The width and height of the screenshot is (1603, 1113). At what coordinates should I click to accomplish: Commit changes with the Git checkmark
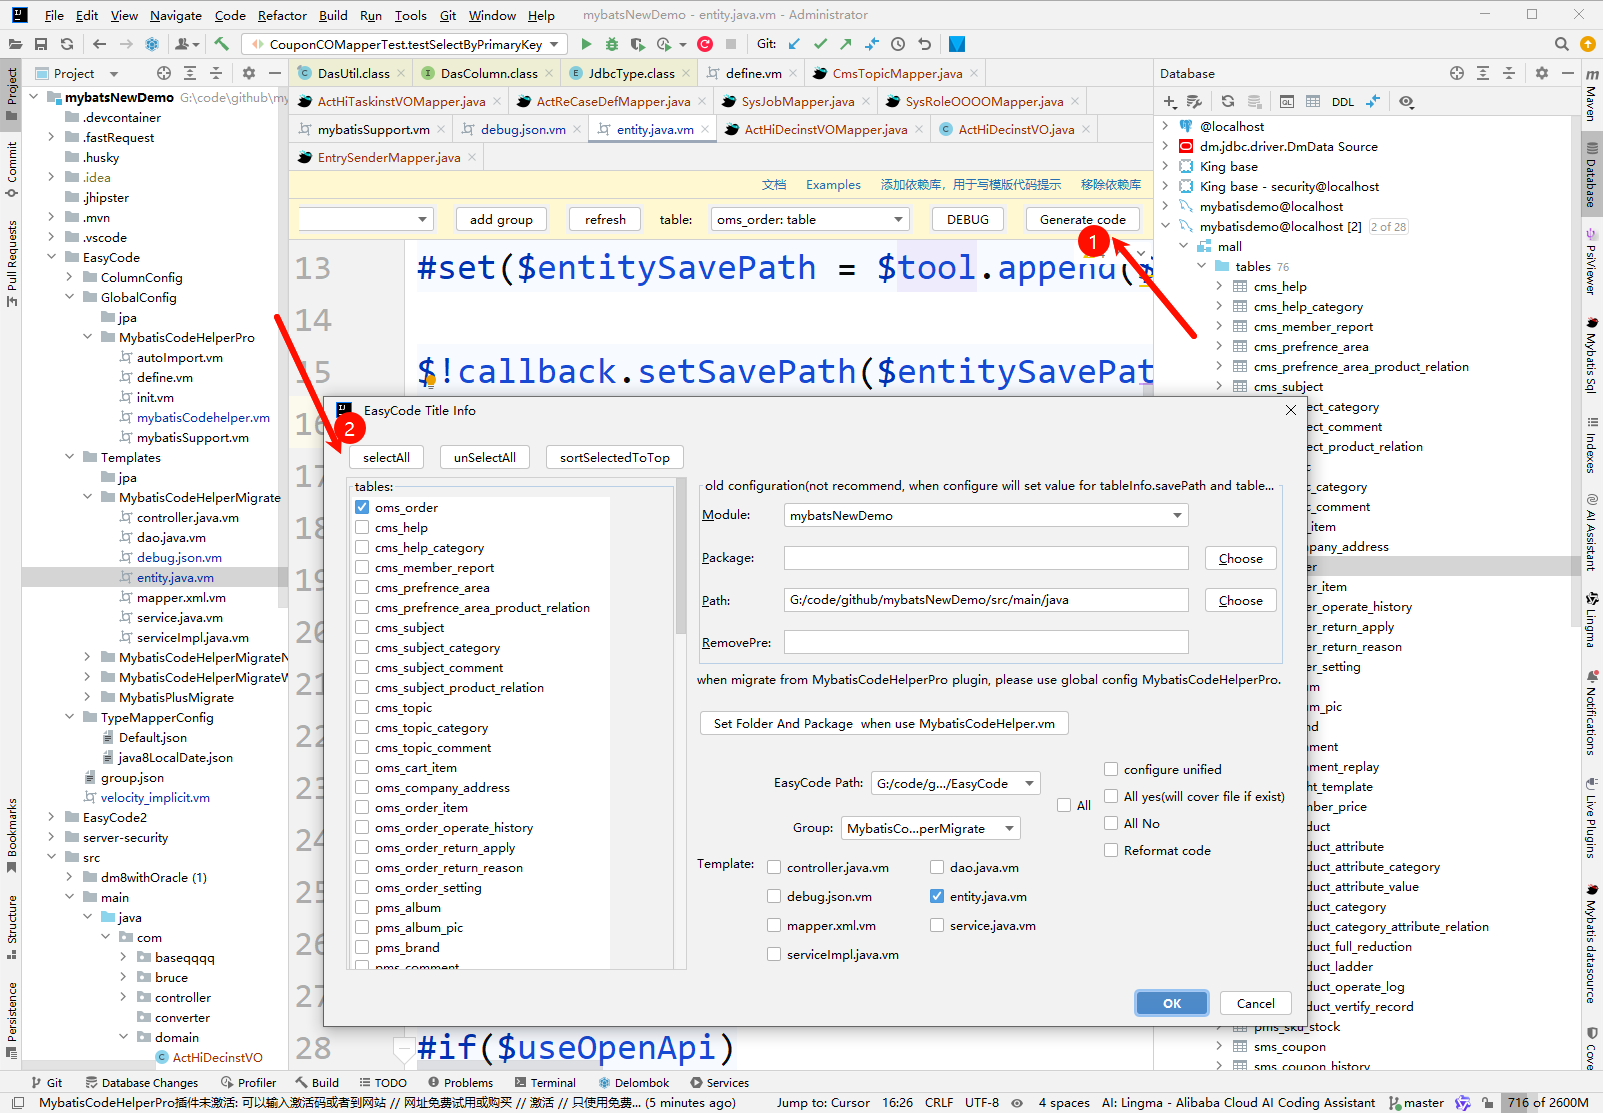point(820,44)
